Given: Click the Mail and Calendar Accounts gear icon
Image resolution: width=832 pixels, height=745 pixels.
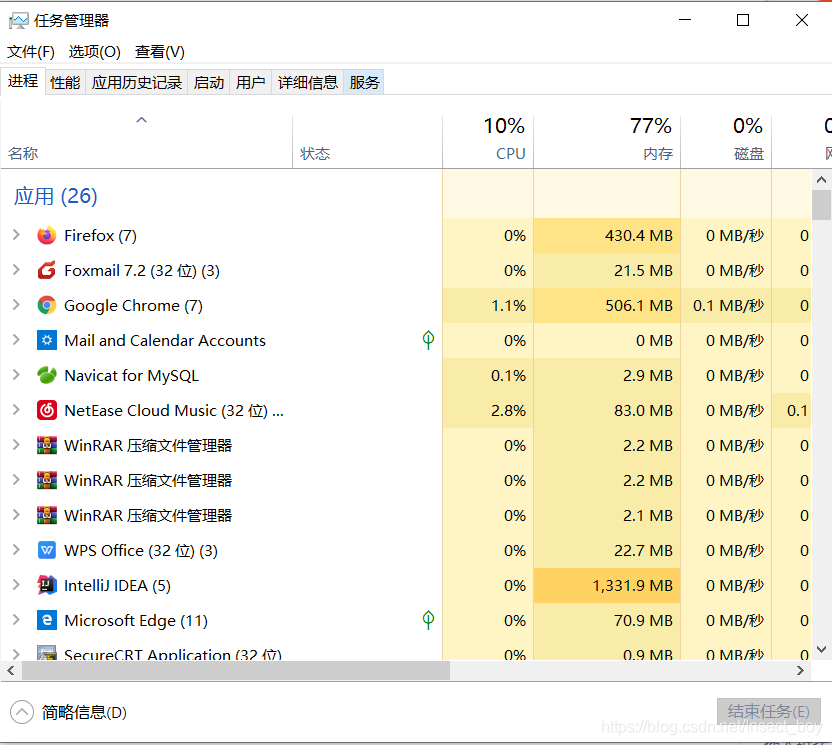Looking at the screenshot, I should (x=47, y=340).
